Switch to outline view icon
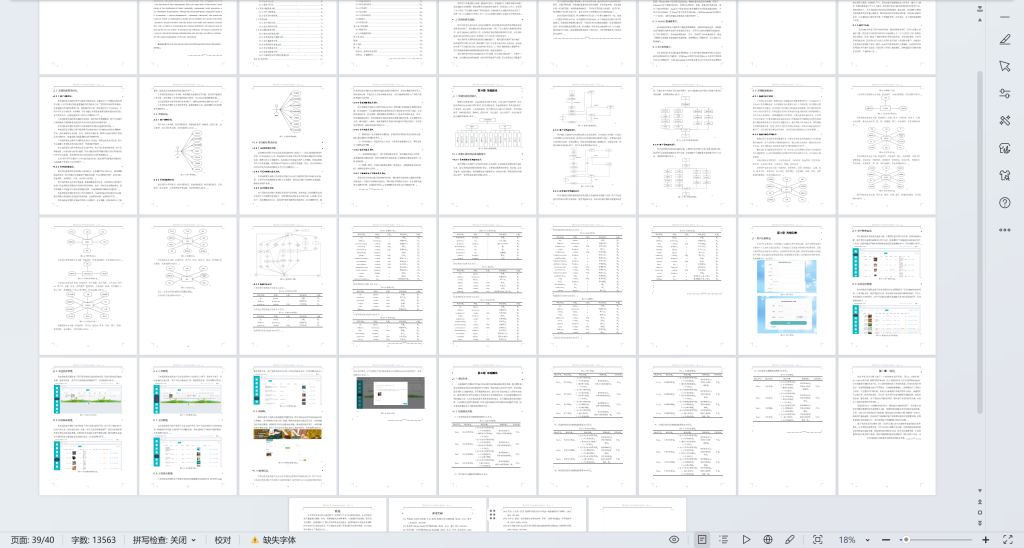The height and width of the screenshot is (548, 1024). pyautogui.click(x=724, y=540)
